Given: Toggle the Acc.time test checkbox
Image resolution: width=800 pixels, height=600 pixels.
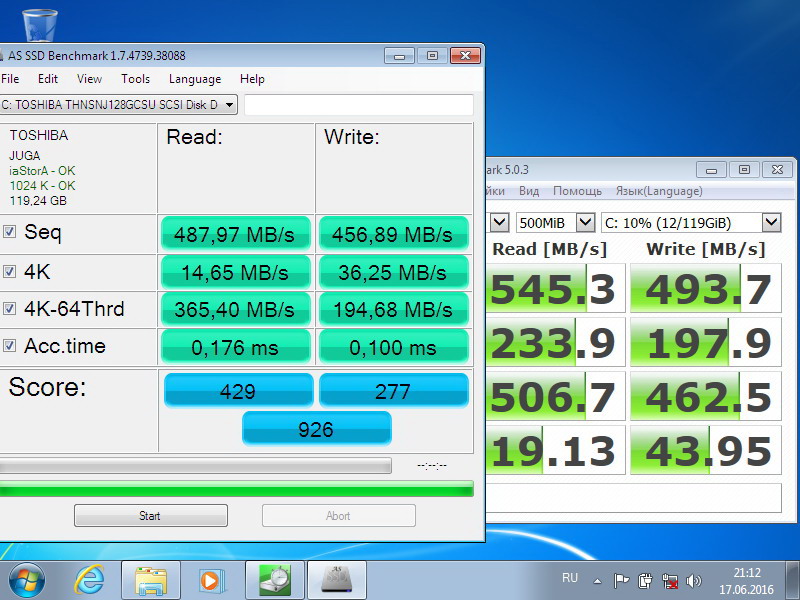Looking at the screenshot, I should point(9,345).
